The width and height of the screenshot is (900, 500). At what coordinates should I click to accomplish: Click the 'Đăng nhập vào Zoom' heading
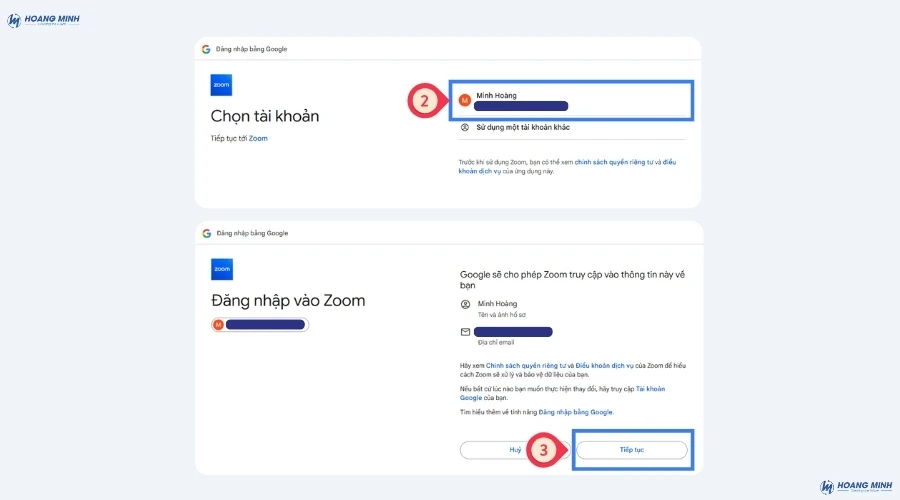click(288, 301)
